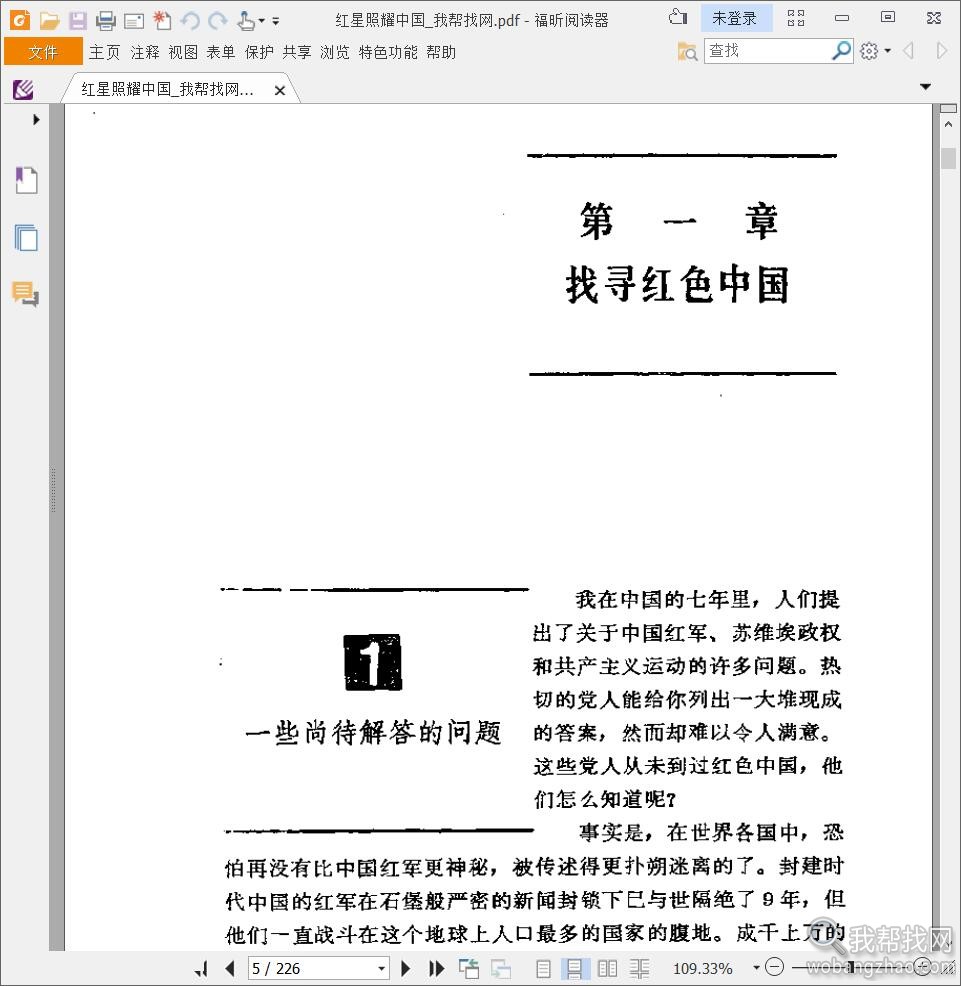Click the Undo arrow icon
The height and width of the screenshot is (986, 961).
click(190, 21)
